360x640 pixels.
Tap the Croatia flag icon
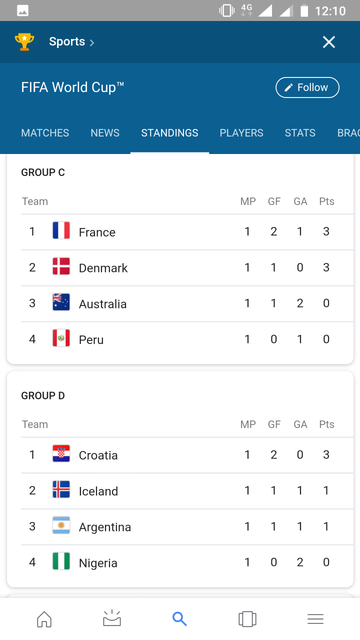coord(61,454)
